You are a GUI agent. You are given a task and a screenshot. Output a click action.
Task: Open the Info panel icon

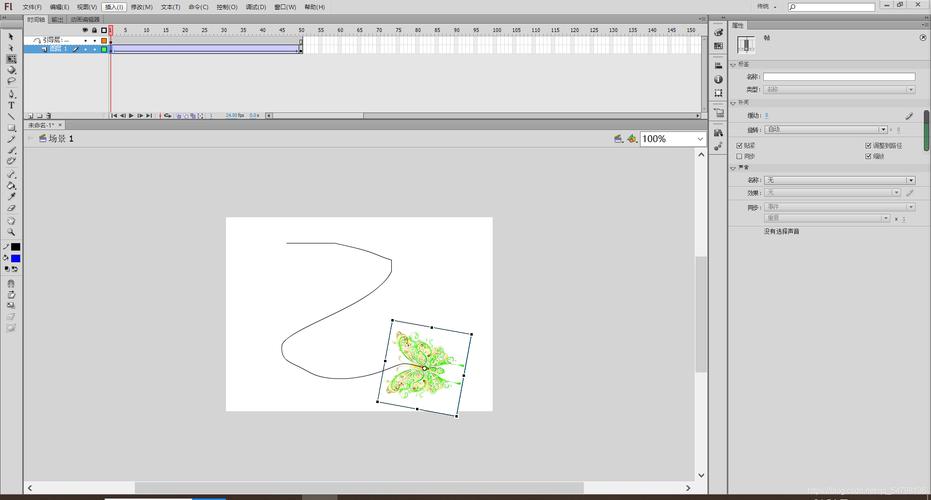pyautogui.click(x=718, y=79)
